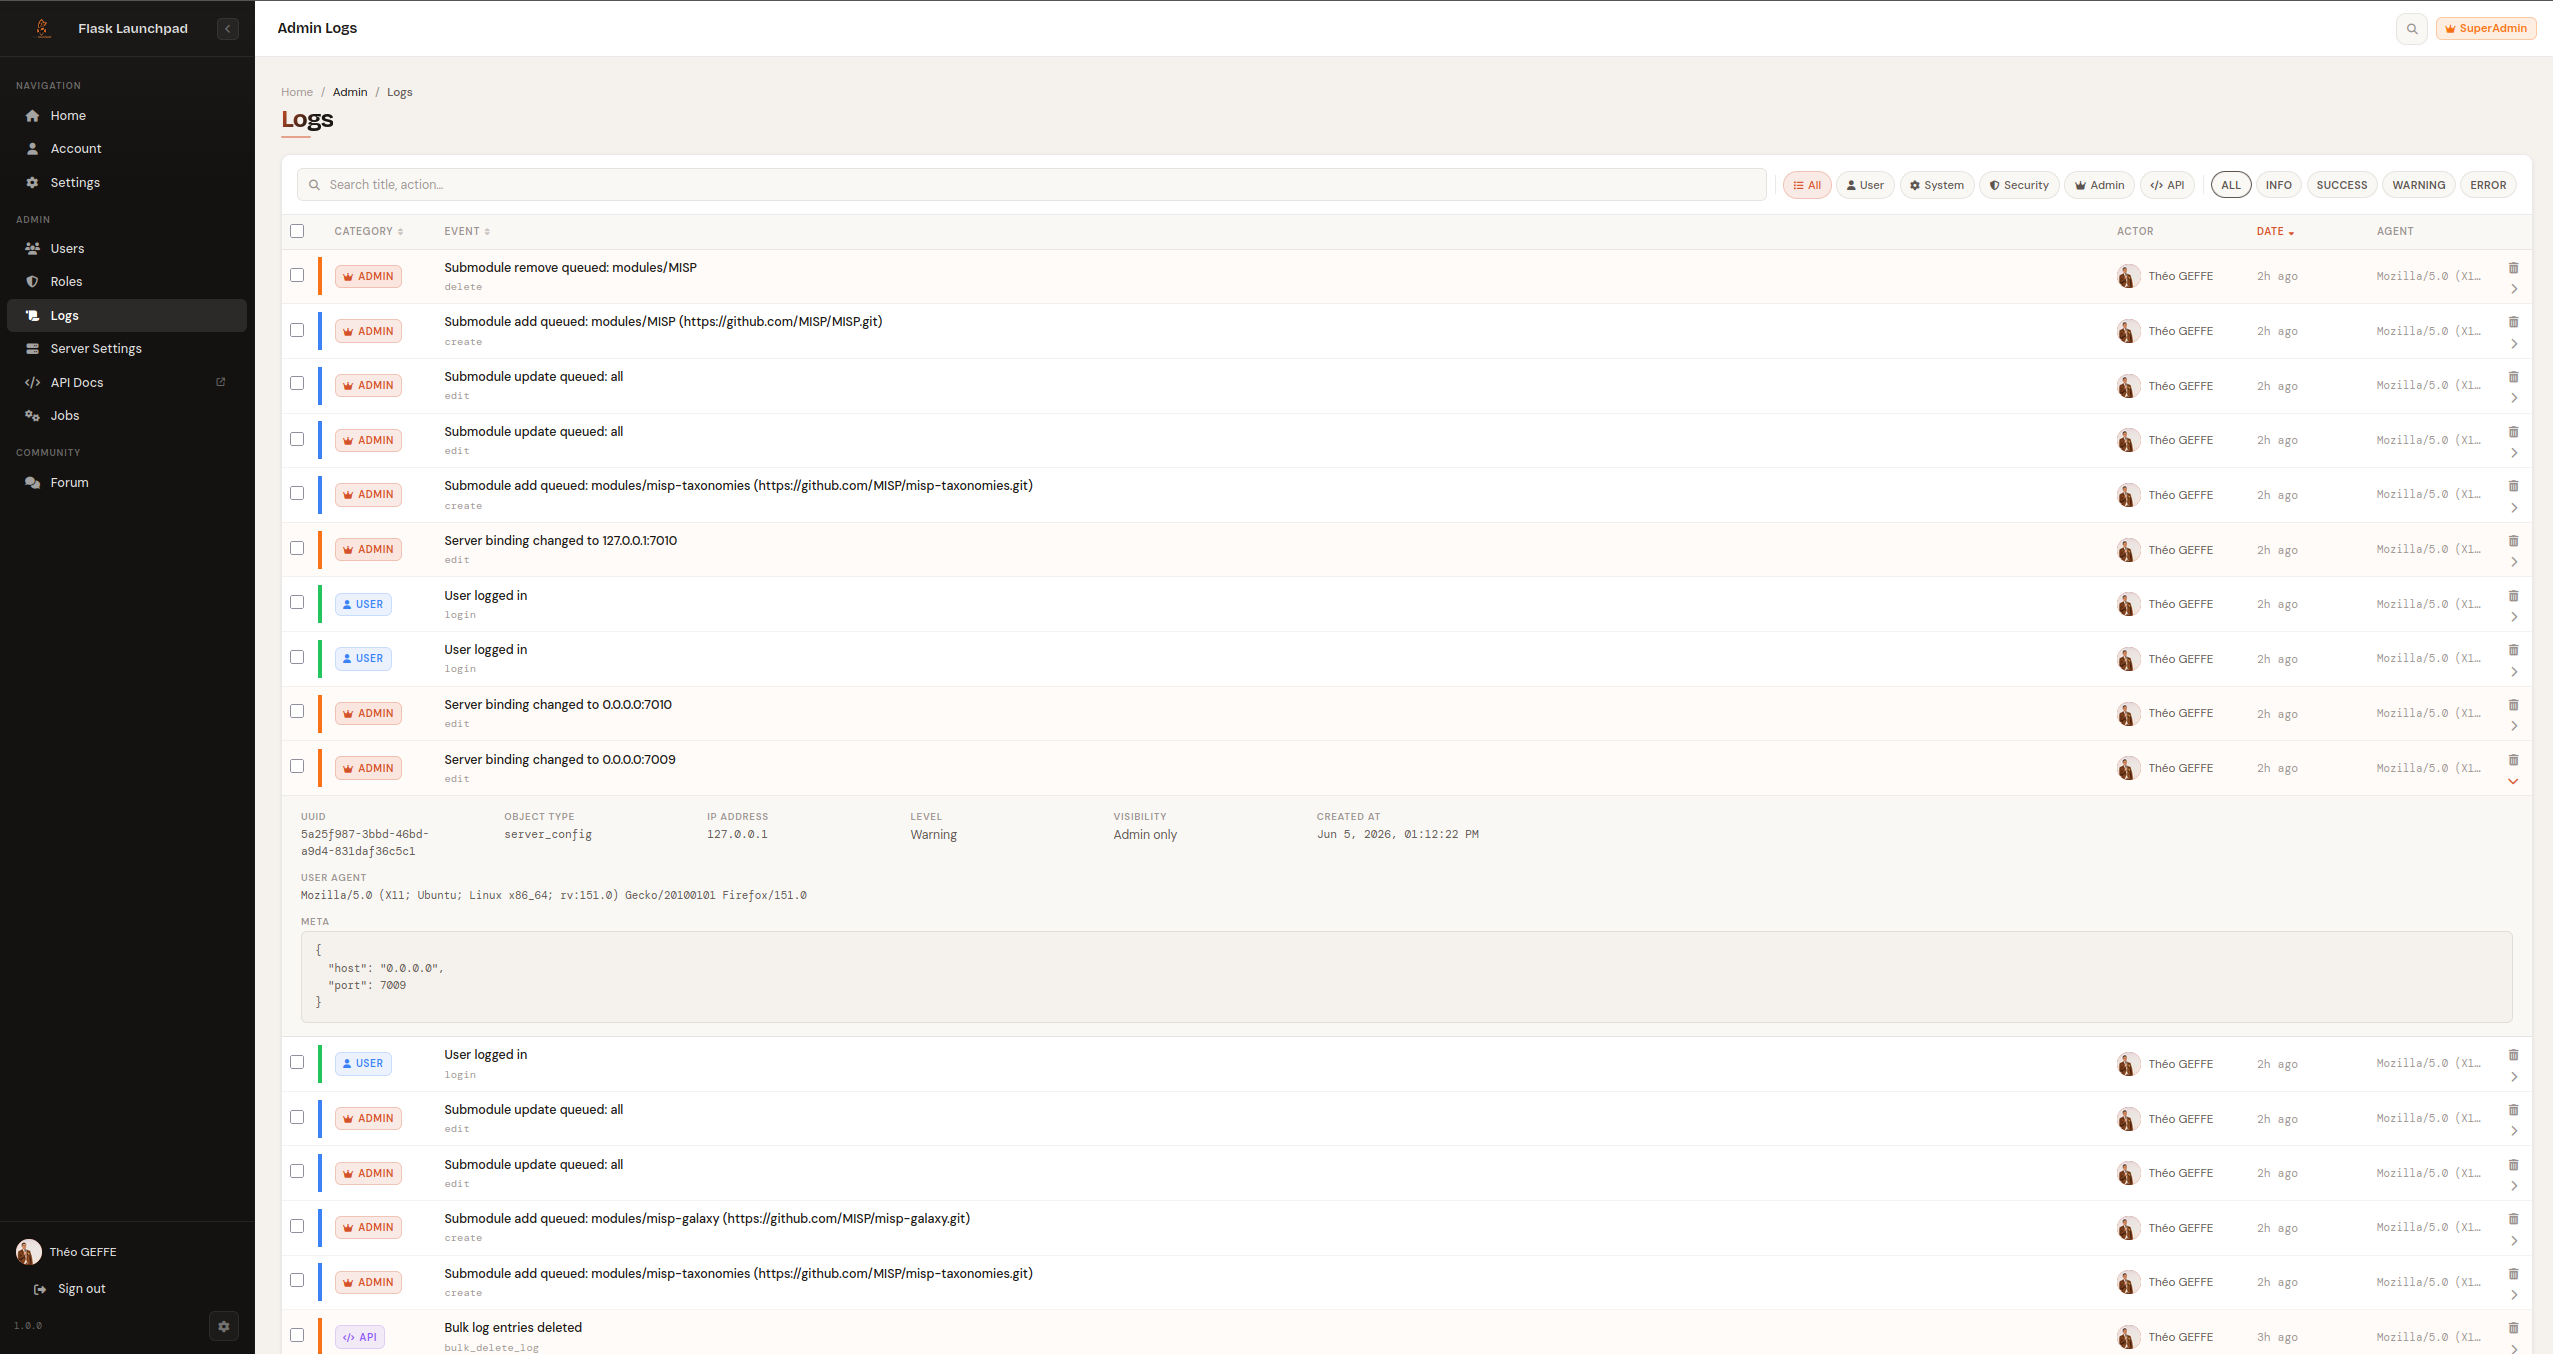The height and width of the screenshot is (1354, 2553).
Task: Show only ERROR level logs
Action: pyautogui.click(x=2488, y=185)
